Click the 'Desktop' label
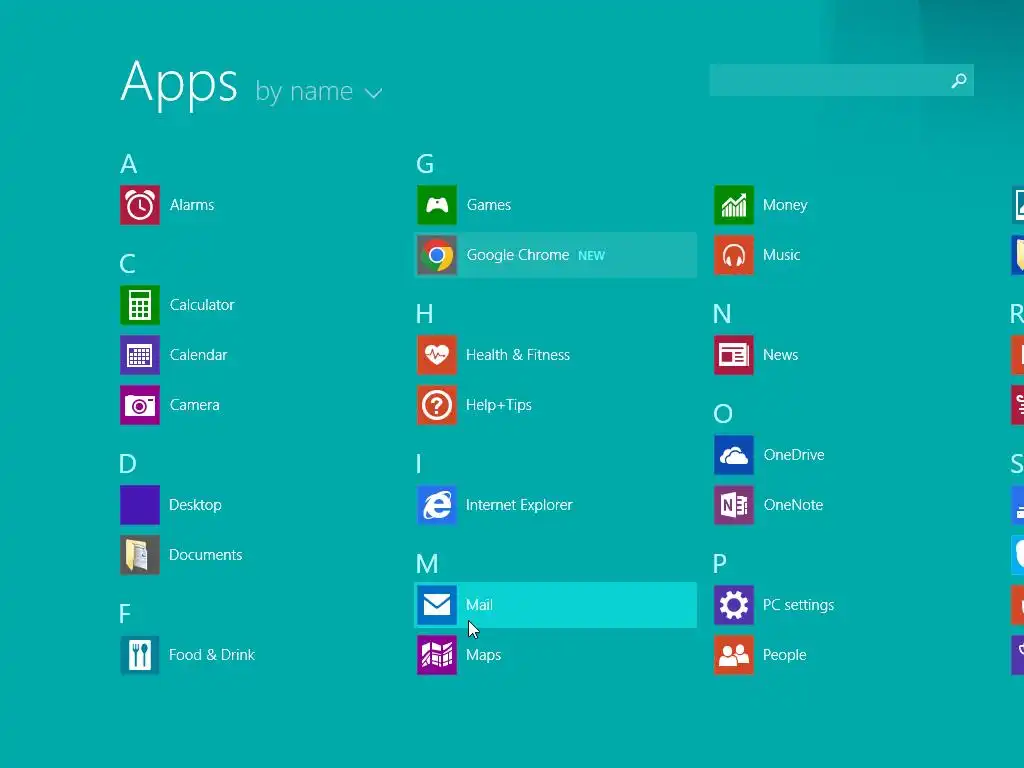1024x768 pixels. tap(195, 505)
